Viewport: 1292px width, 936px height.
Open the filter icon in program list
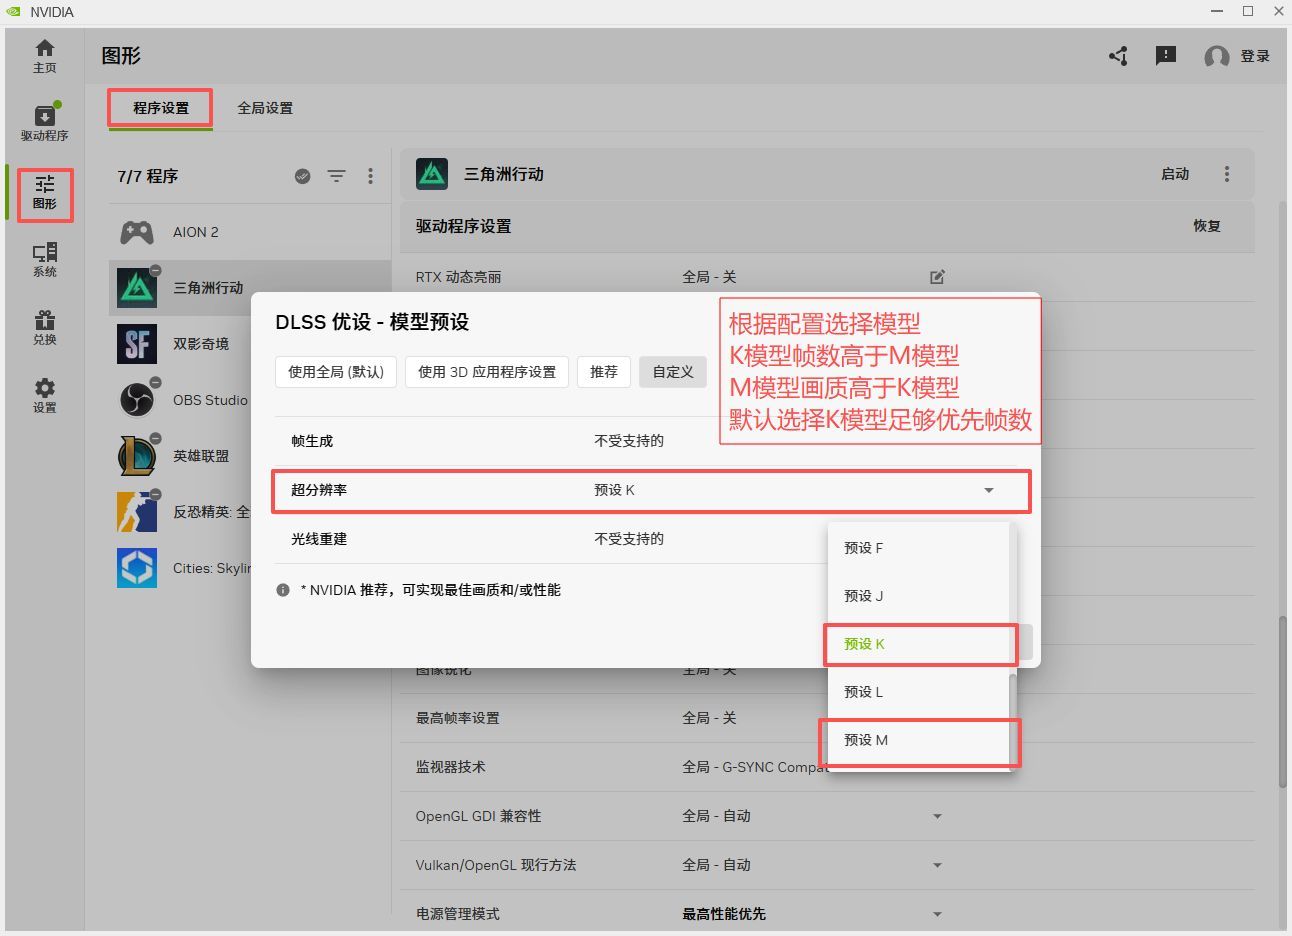(x=336, y=176)
